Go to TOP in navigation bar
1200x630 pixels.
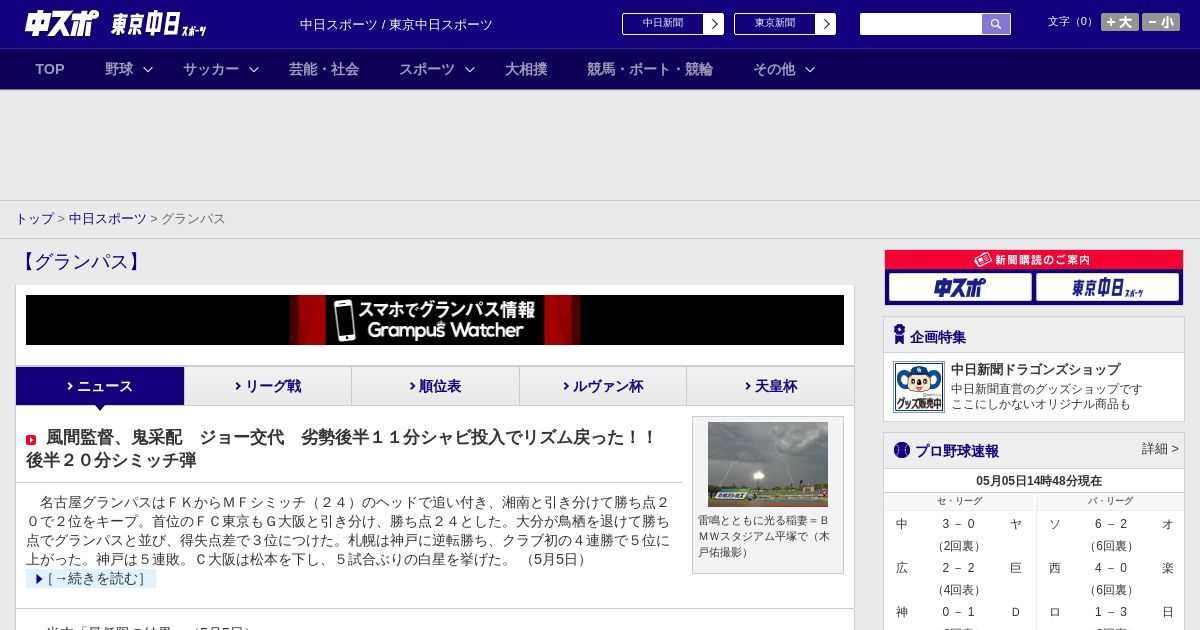click(50, 69)
